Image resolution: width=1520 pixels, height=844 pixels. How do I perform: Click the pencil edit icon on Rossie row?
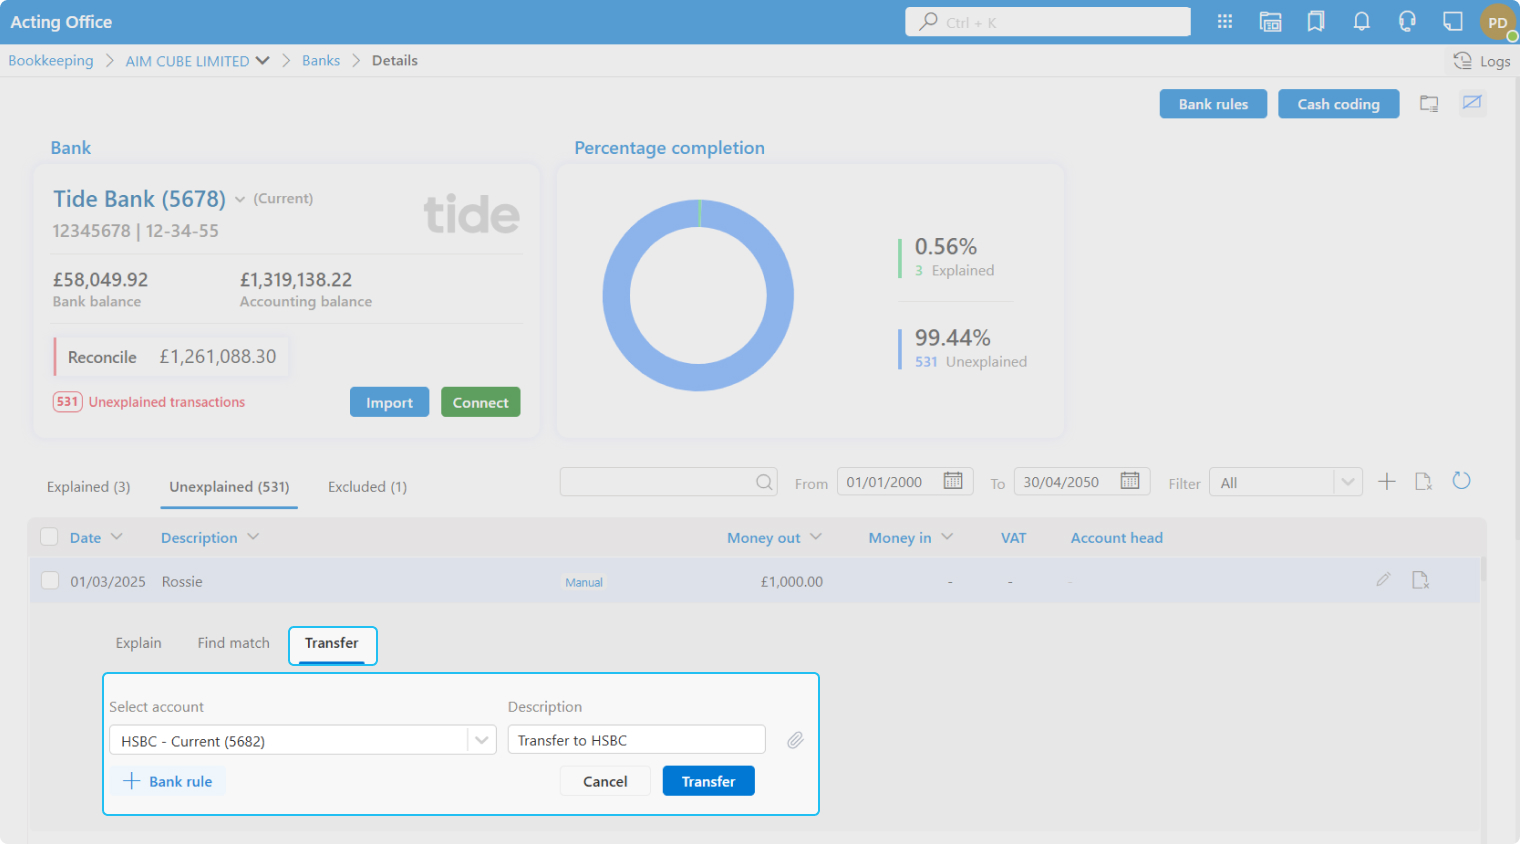(1383, 580)
